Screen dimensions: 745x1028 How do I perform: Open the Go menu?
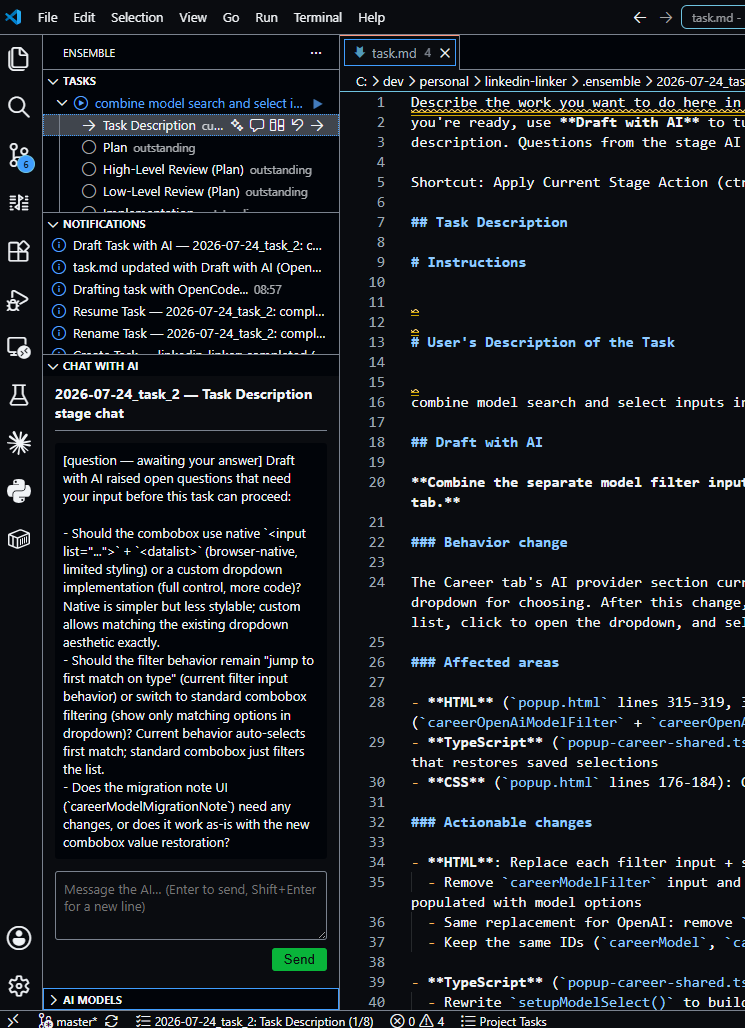click(x=231, y=18)
